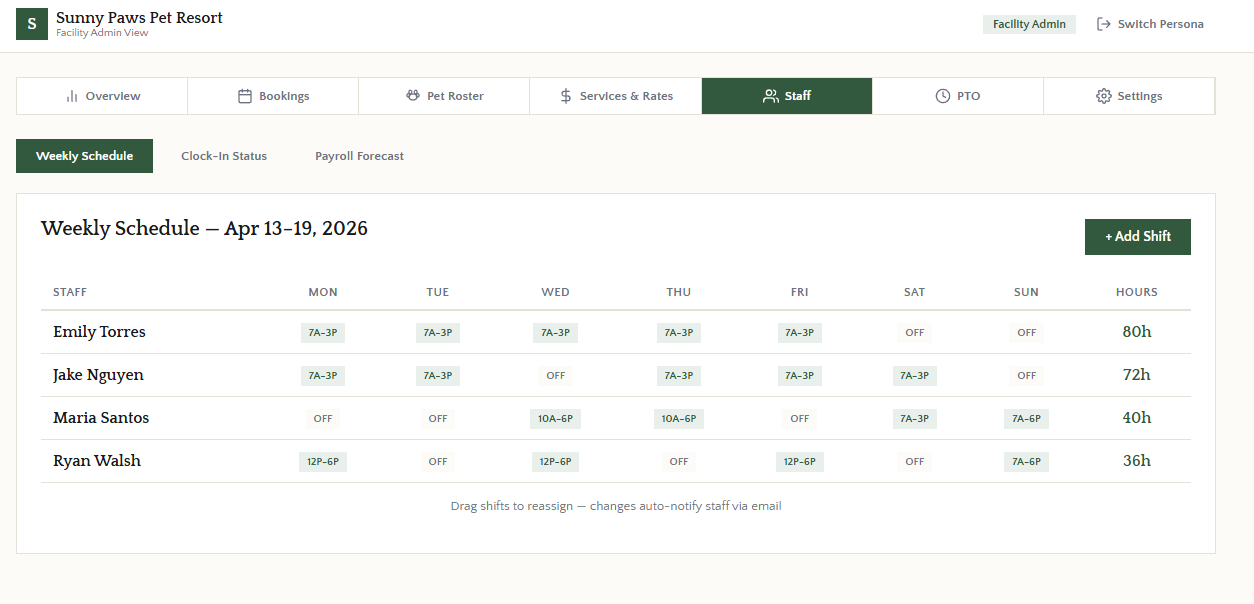Add a new shift with + Add Shift
Viewport: 1254px width, 604px height.
1138,237
